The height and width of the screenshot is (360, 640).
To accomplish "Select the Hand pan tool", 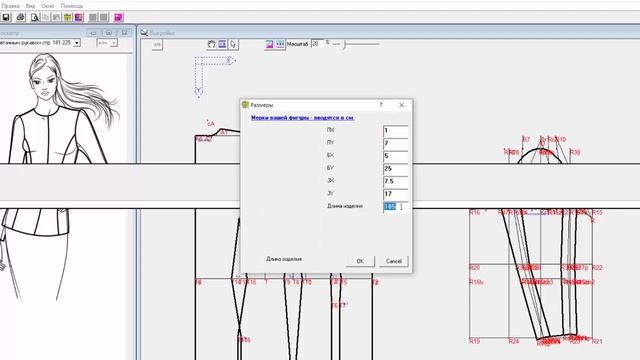I will pos(211,44).
